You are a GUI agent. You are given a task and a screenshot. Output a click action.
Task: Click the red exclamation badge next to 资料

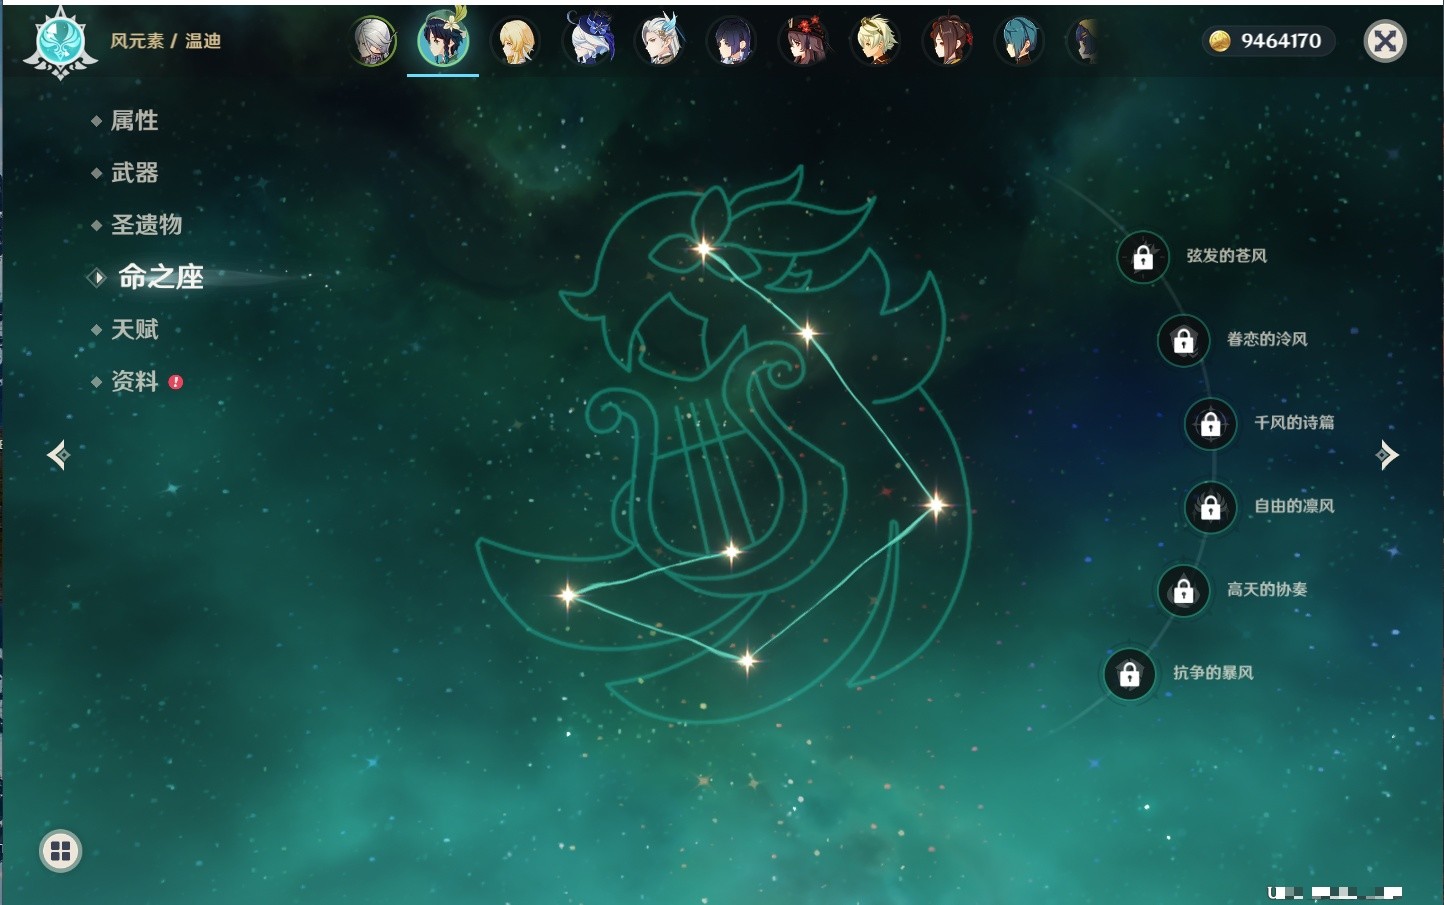176,382
